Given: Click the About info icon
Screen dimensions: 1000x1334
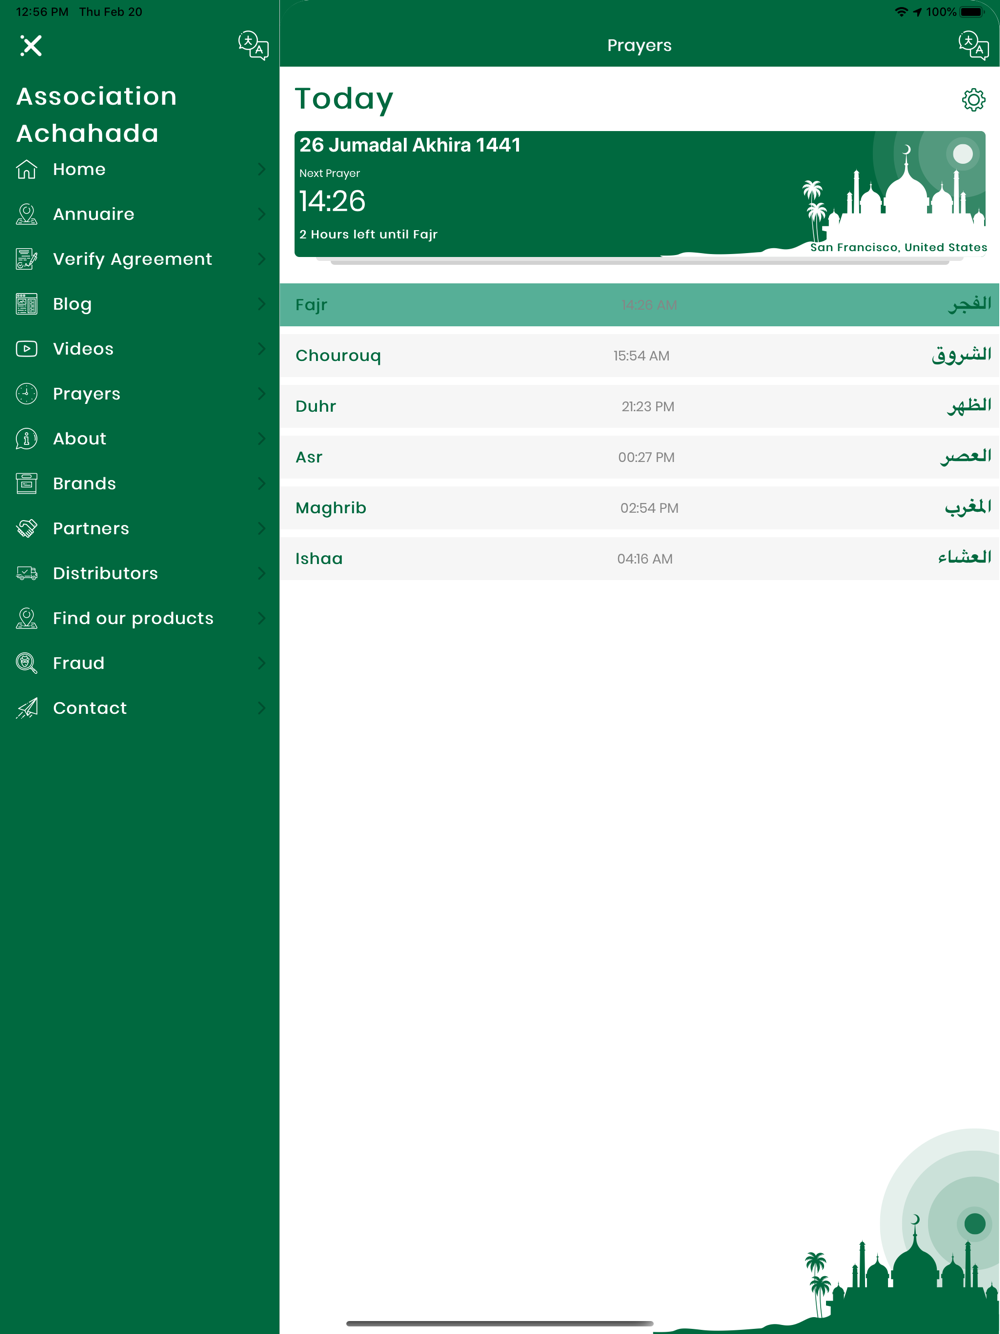Looking at the screenshot, I should (27, 439).
